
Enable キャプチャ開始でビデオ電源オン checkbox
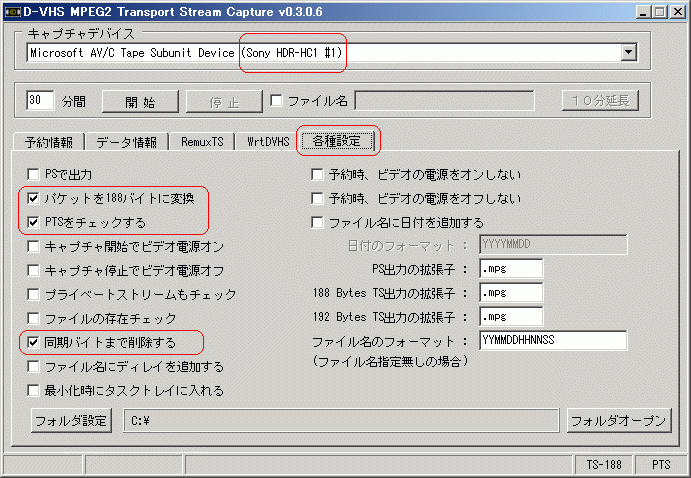(x=33, y=246)
